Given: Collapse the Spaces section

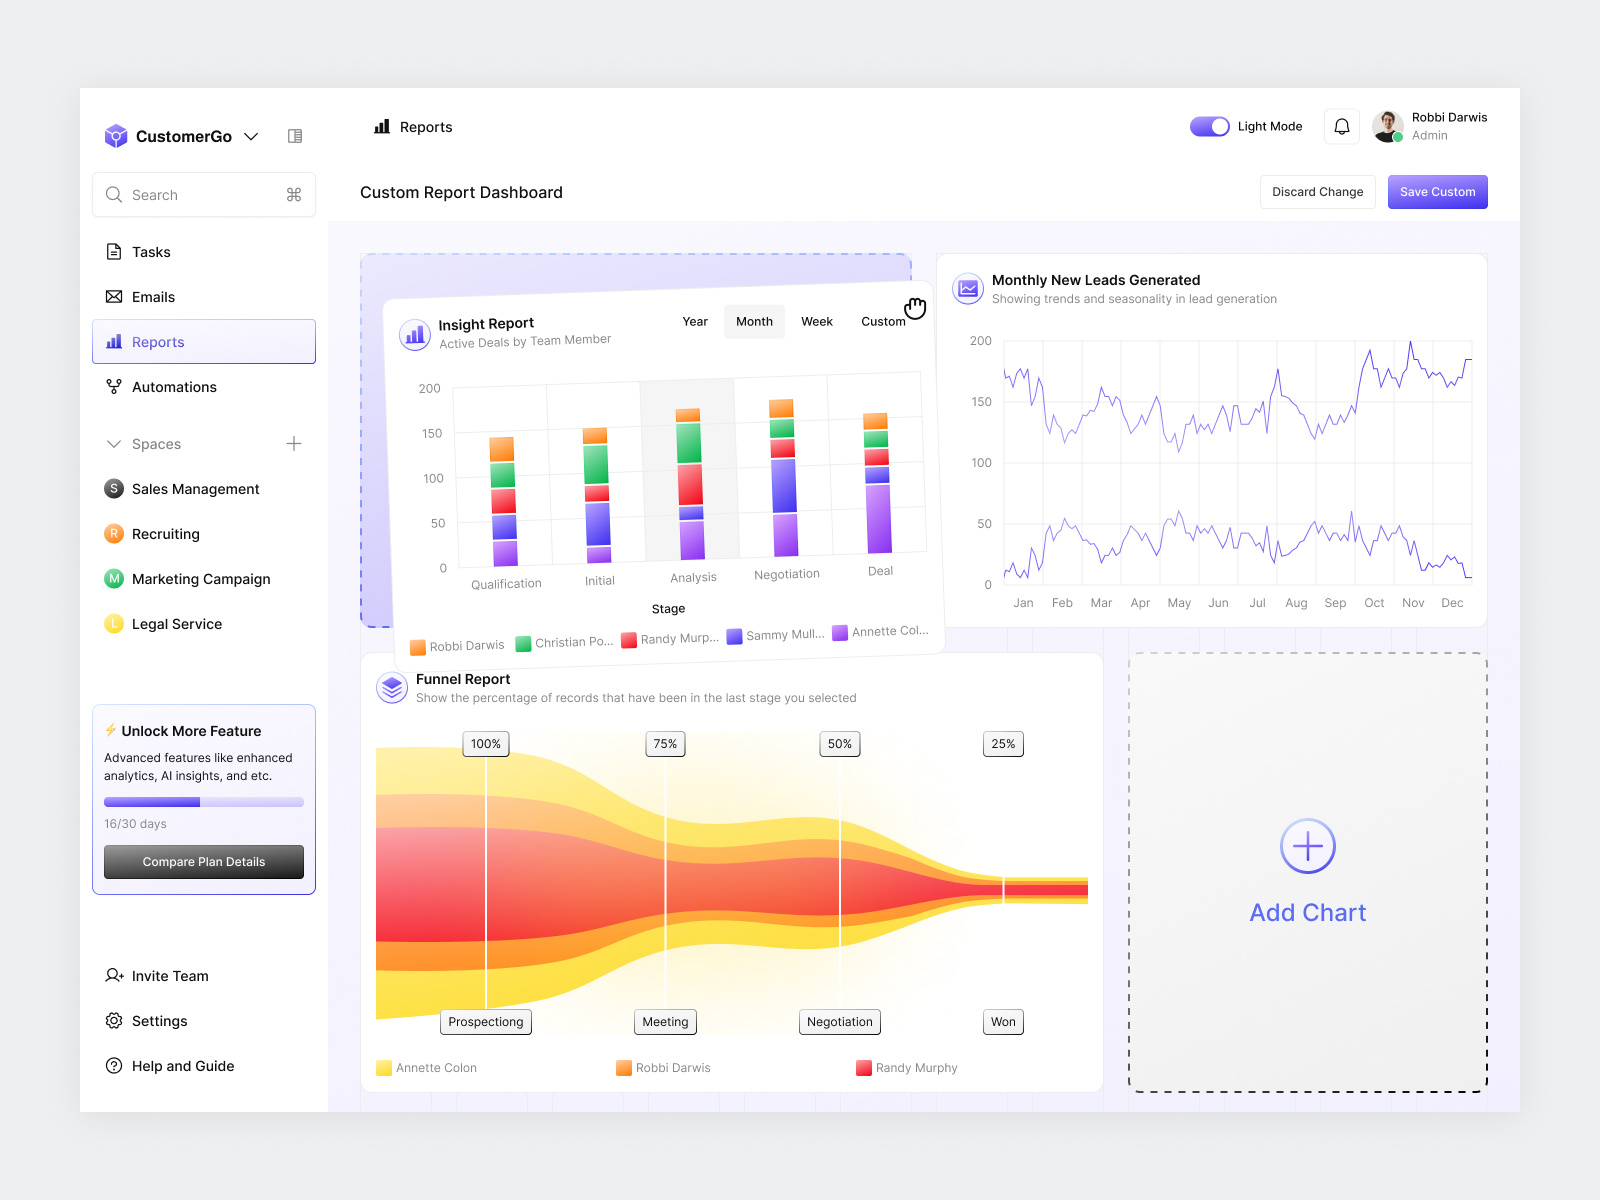Looking at the screenshot, I should [x=113, y=443].
